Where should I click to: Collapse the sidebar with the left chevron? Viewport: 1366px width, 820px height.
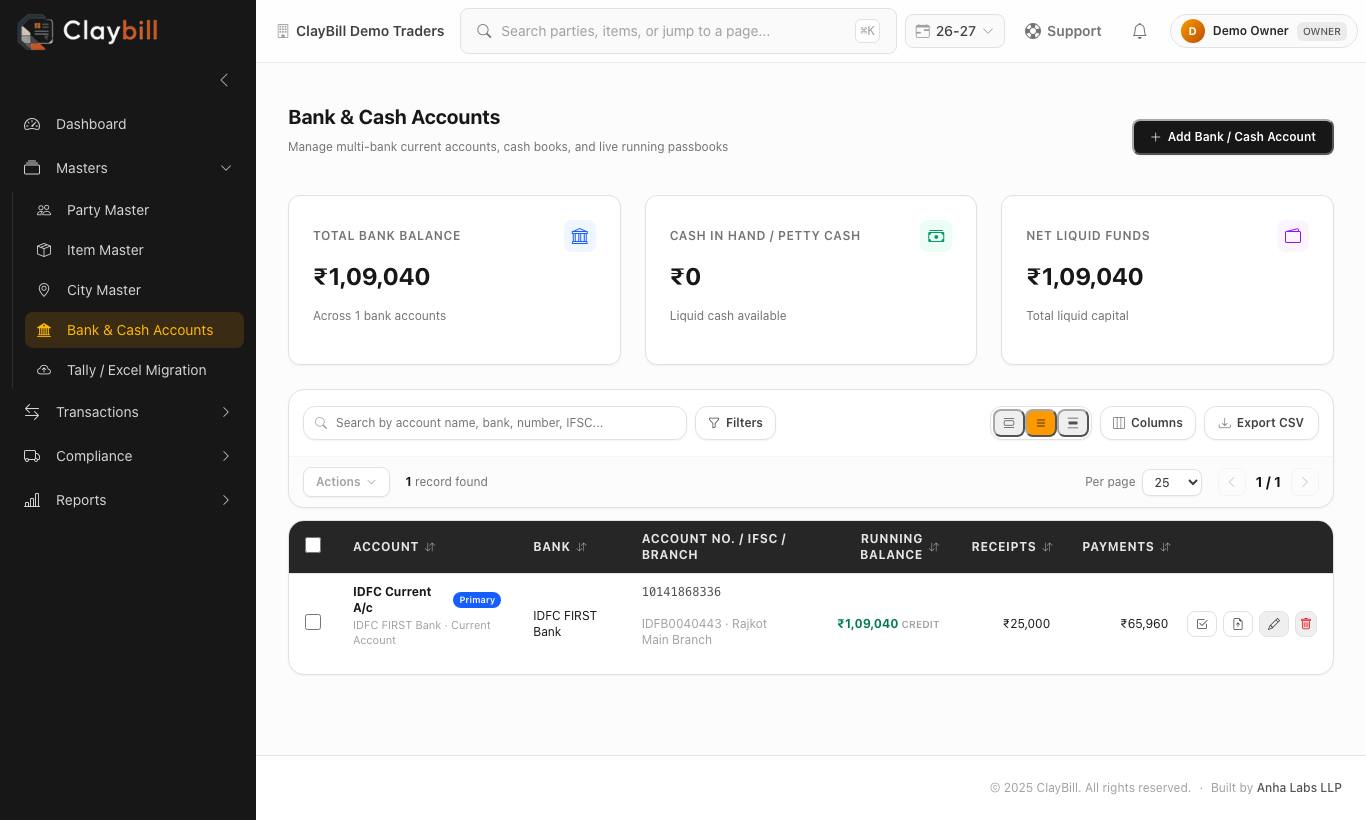pos(224,80)
